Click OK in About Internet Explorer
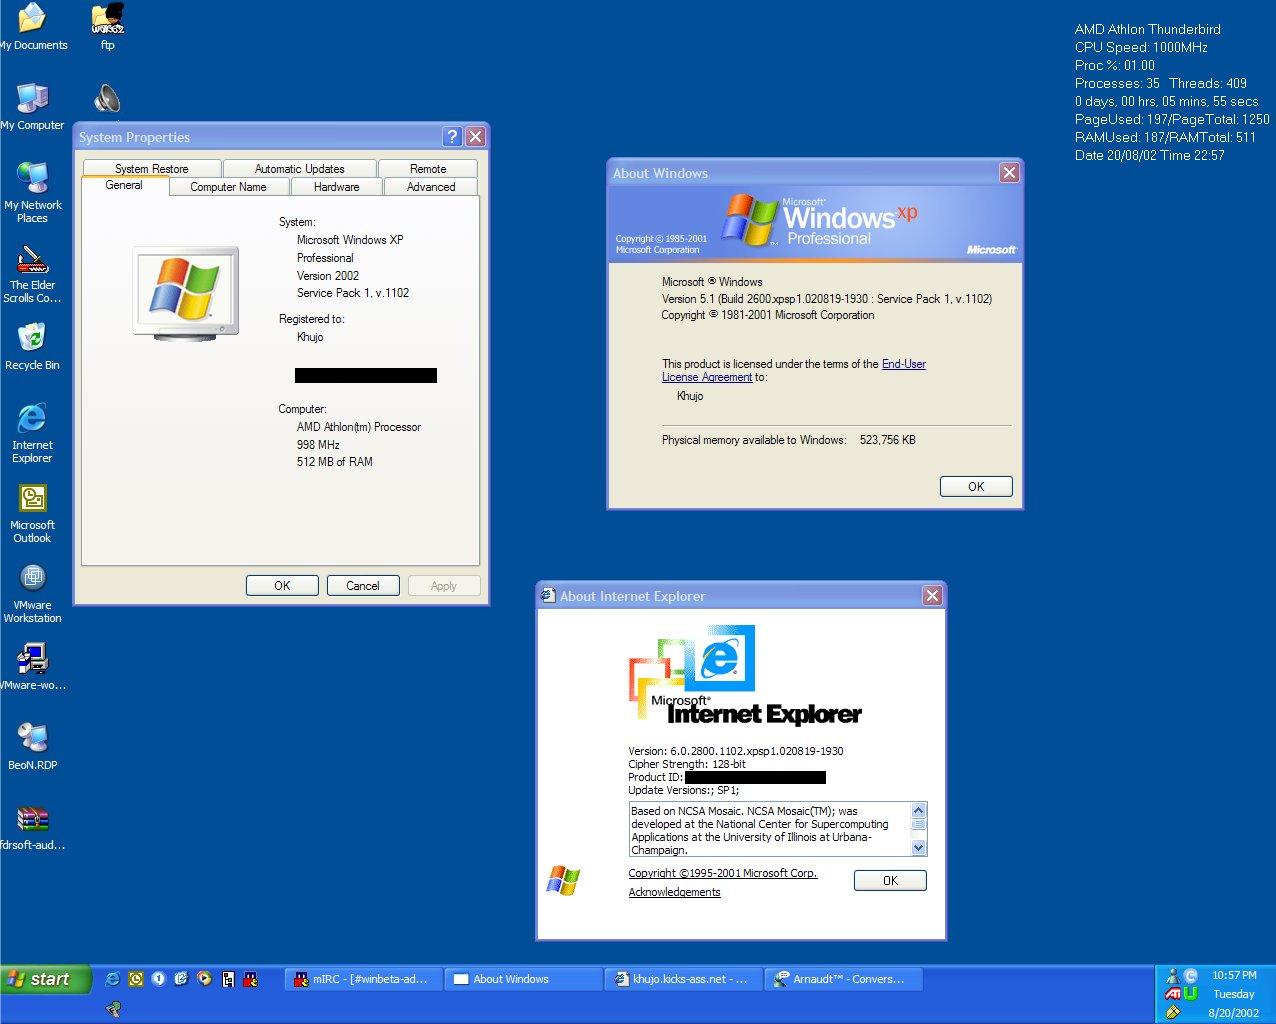 pyautogui.click(x=890, y=881)
